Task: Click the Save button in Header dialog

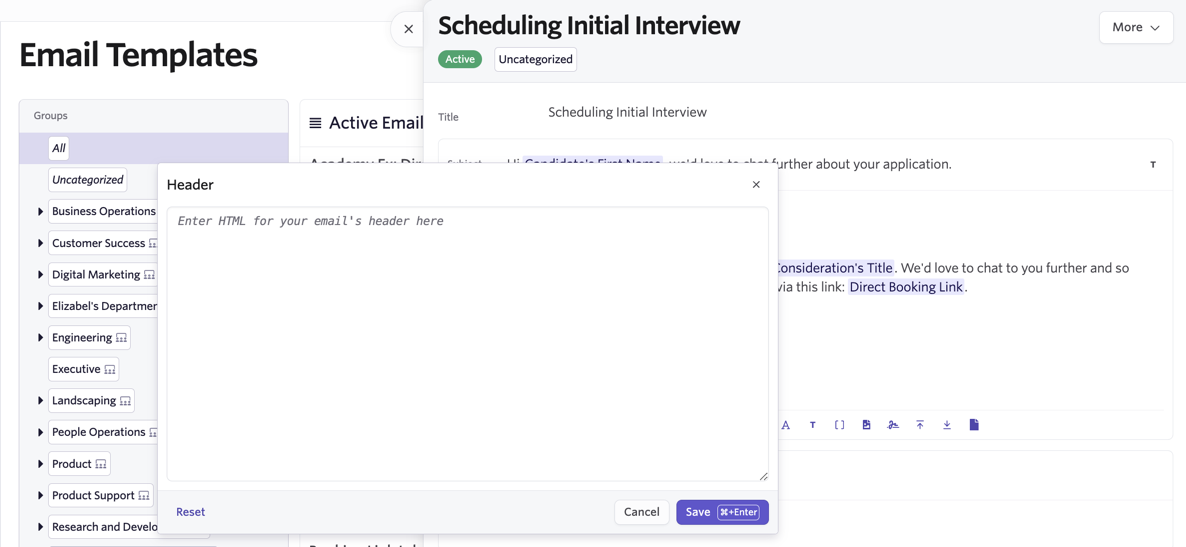Action: 722,512
